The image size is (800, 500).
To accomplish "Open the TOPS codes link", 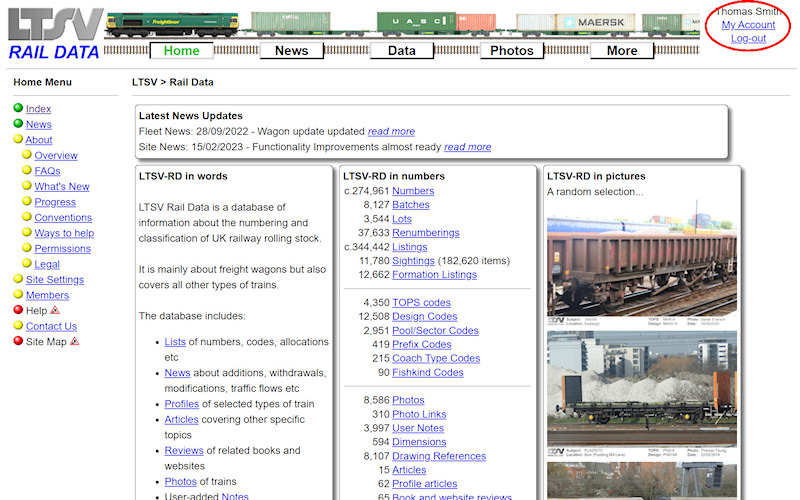I will point(421,303).
